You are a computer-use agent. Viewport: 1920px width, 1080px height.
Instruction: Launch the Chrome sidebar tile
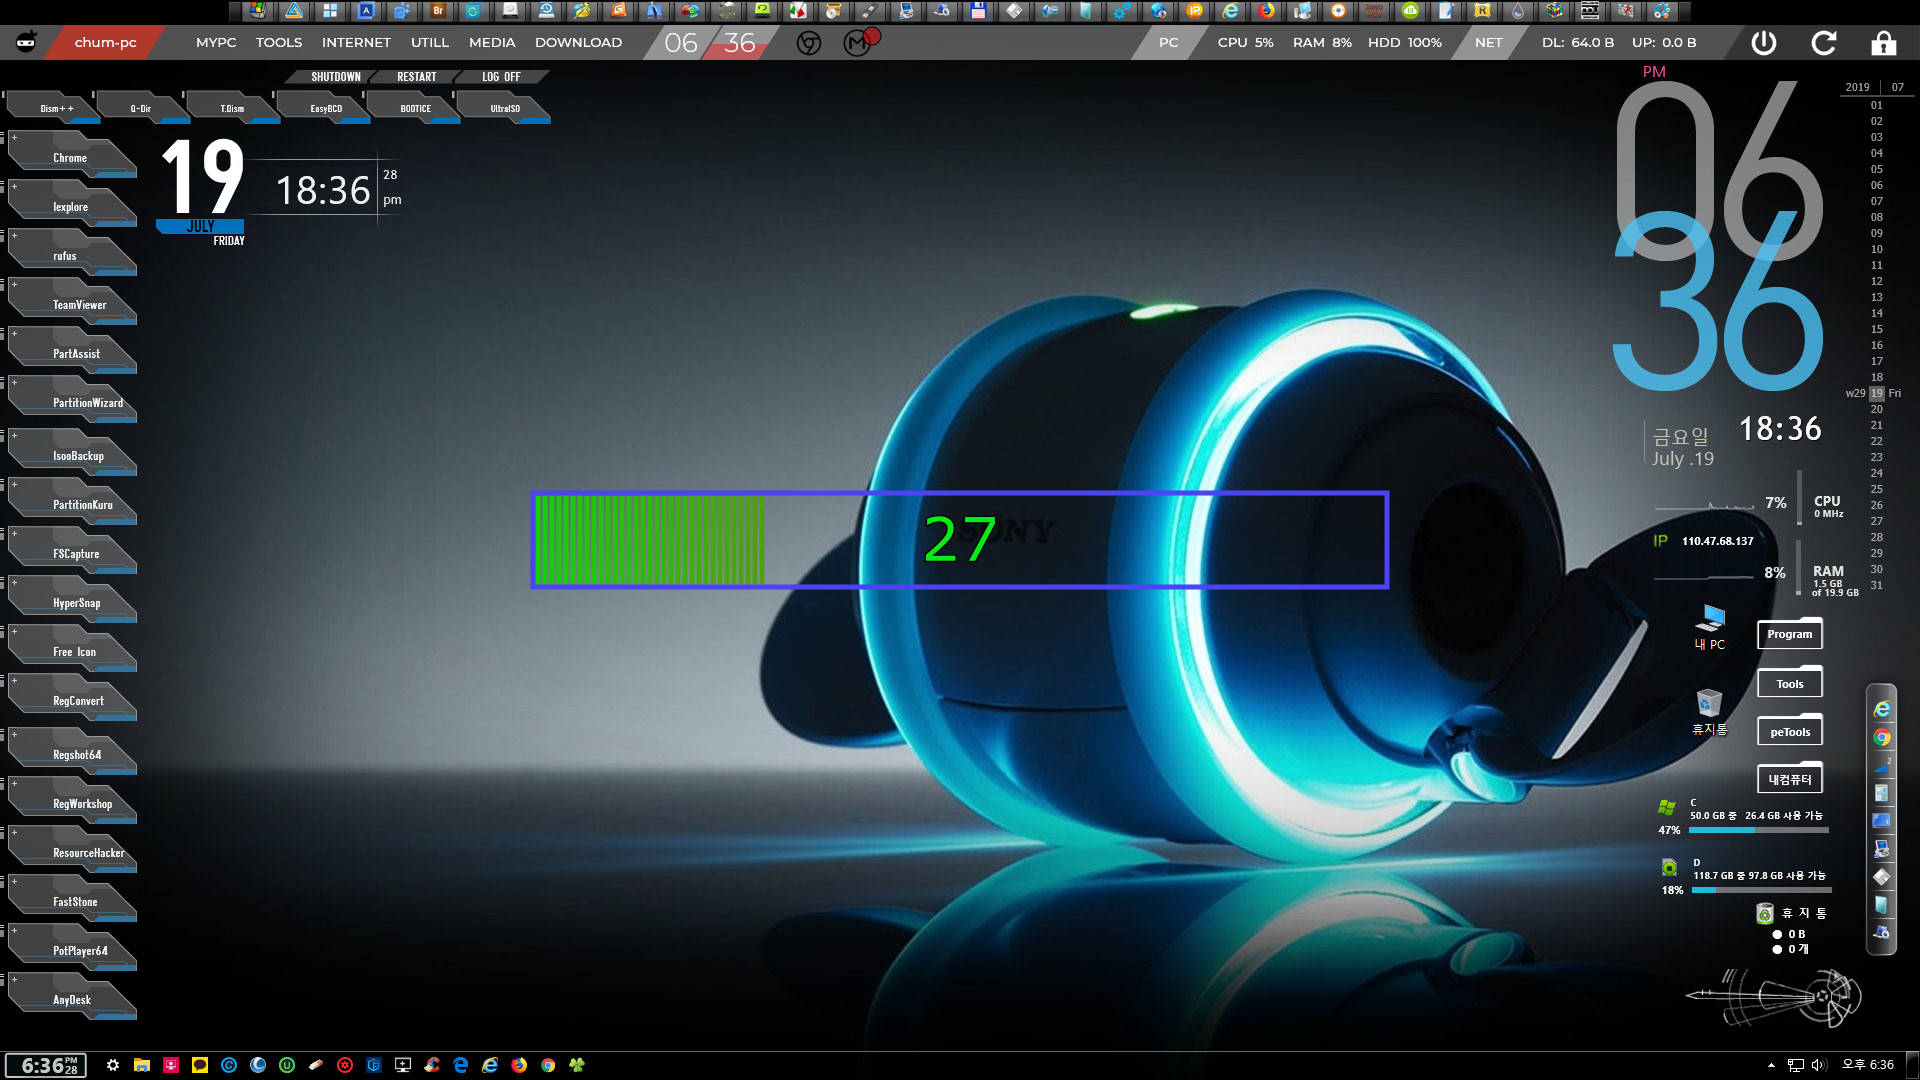(x=72, y=156)
